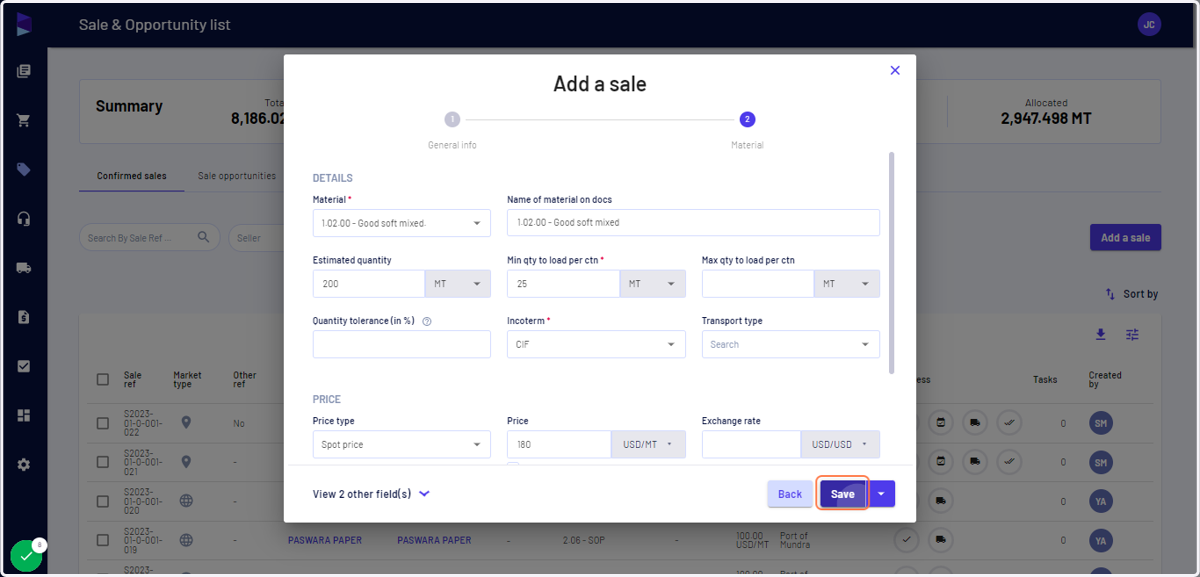Image resolution: width=1200 pixels, height=577 pixels.
Task: Tick the checkbox for sale S2023-01-0-001-022
Action: (x=103, y=423)
